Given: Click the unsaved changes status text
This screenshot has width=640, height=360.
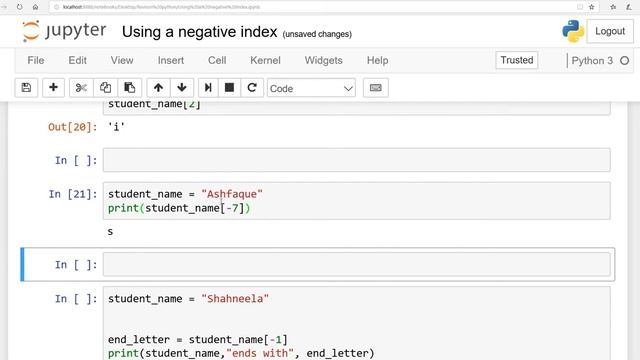Looking at the screenshot, I should [x=317, y=34].
